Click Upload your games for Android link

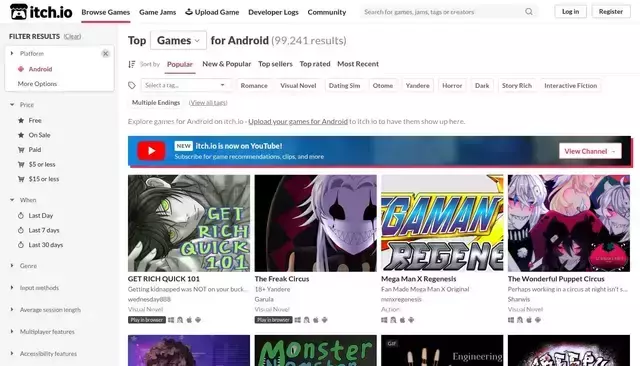298,121
